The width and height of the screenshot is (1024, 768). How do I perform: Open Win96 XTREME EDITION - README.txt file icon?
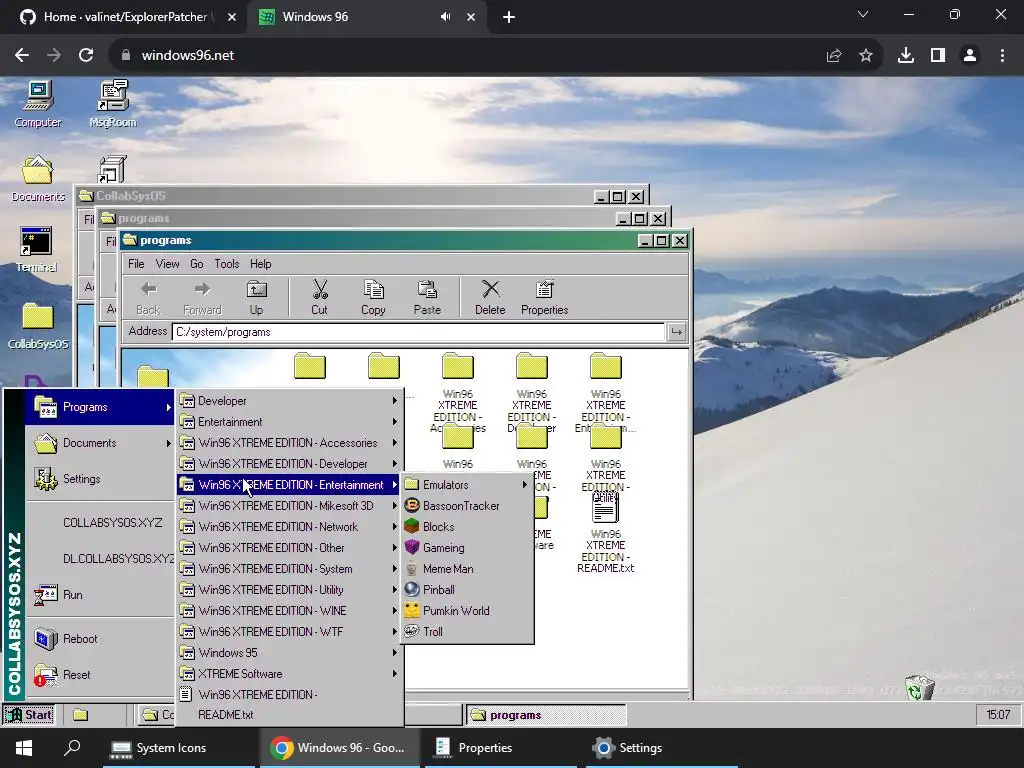pyautogui.click(x=605, y=532)
